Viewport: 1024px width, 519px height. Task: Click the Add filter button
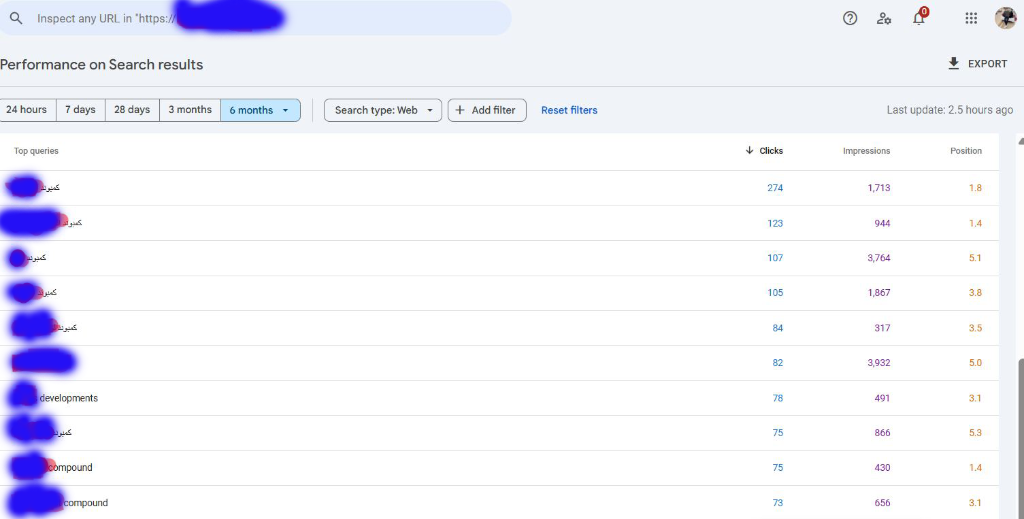tap(487, 110)
